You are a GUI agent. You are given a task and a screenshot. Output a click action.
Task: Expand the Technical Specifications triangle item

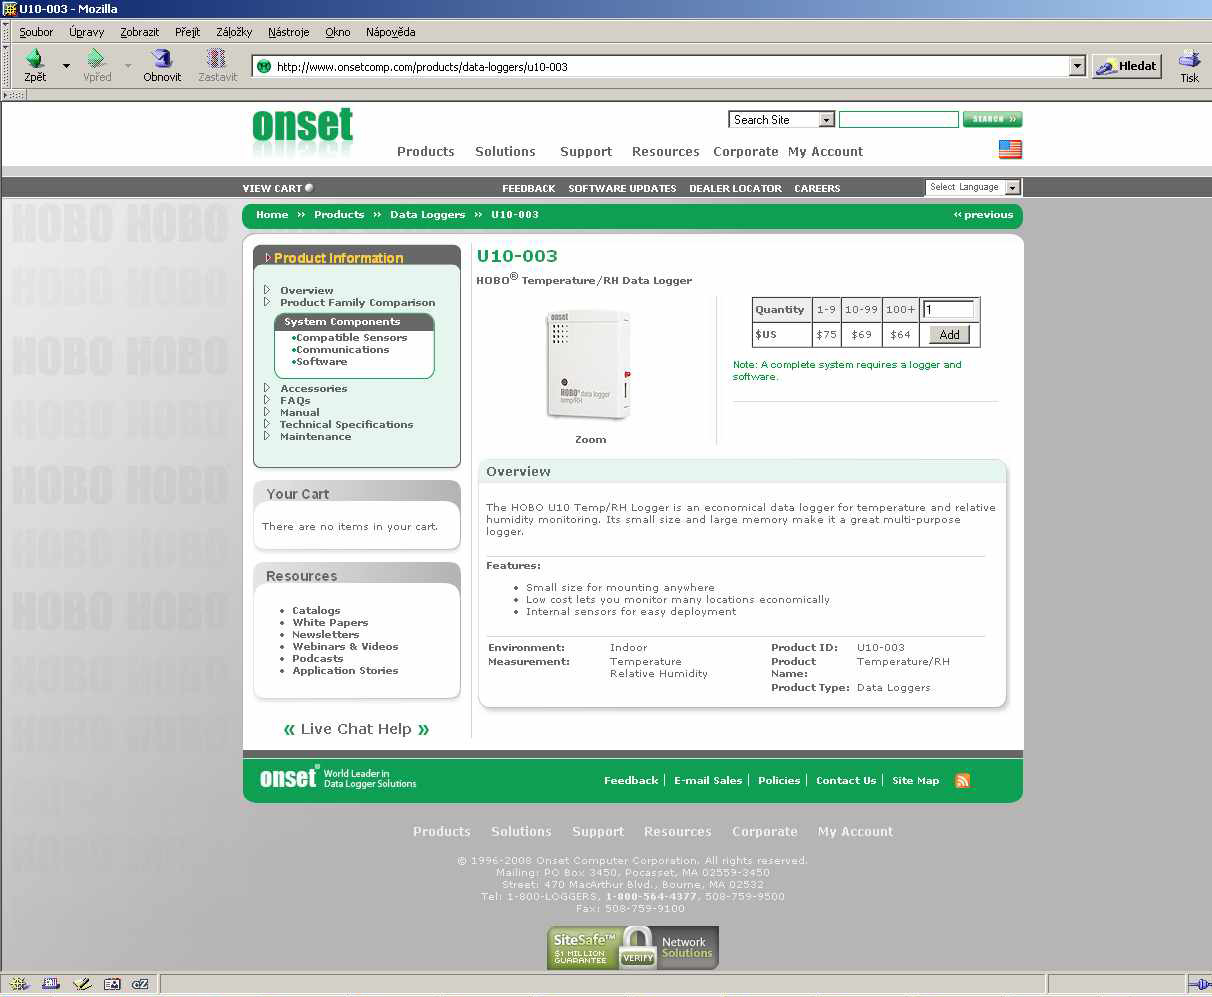[267, 424]
